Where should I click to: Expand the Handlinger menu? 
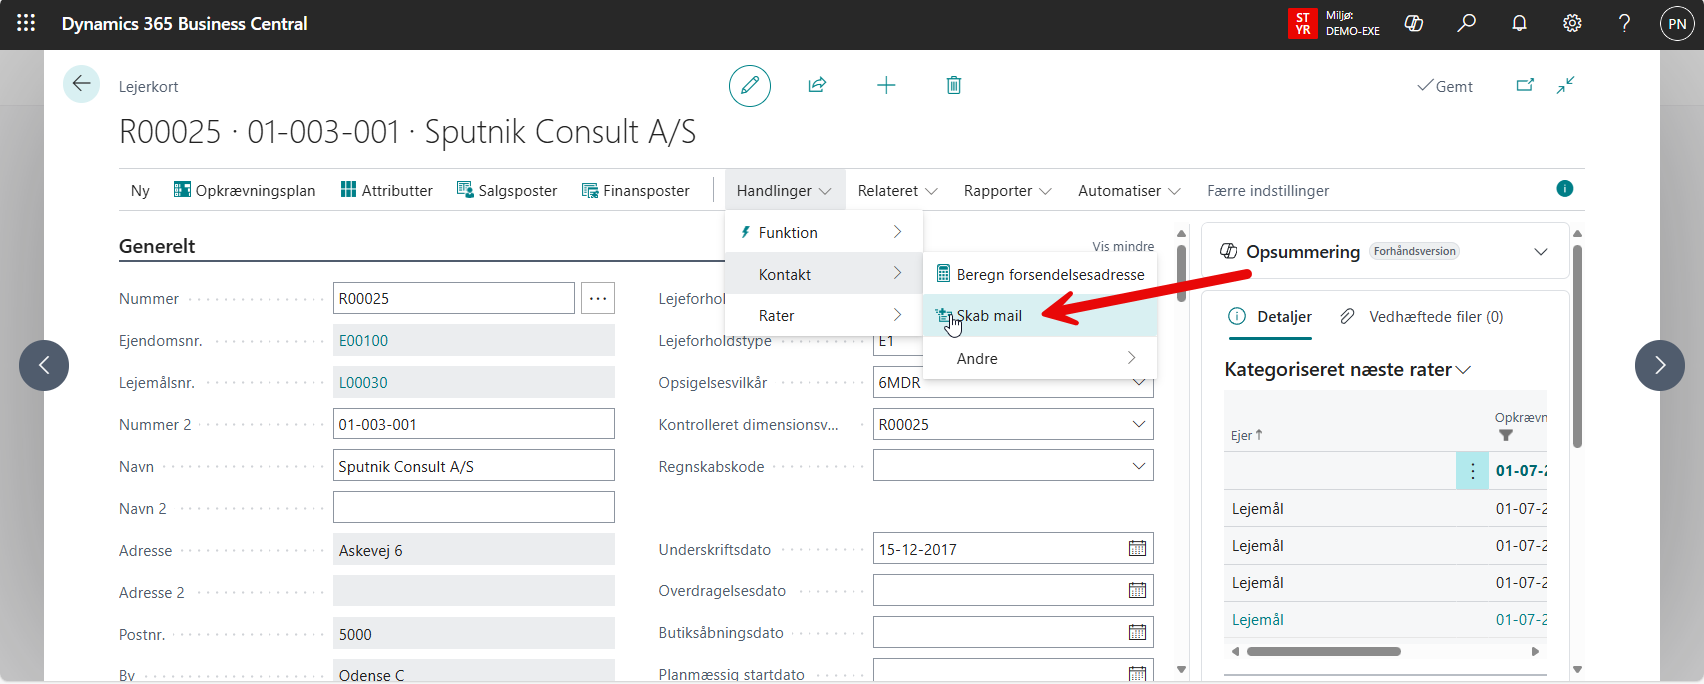point(784,190)
